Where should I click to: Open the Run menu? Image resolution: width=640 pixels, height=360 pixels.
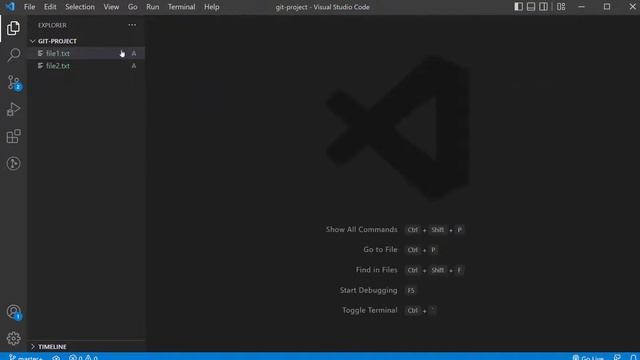pyautogui.click(x=153, y=7)
